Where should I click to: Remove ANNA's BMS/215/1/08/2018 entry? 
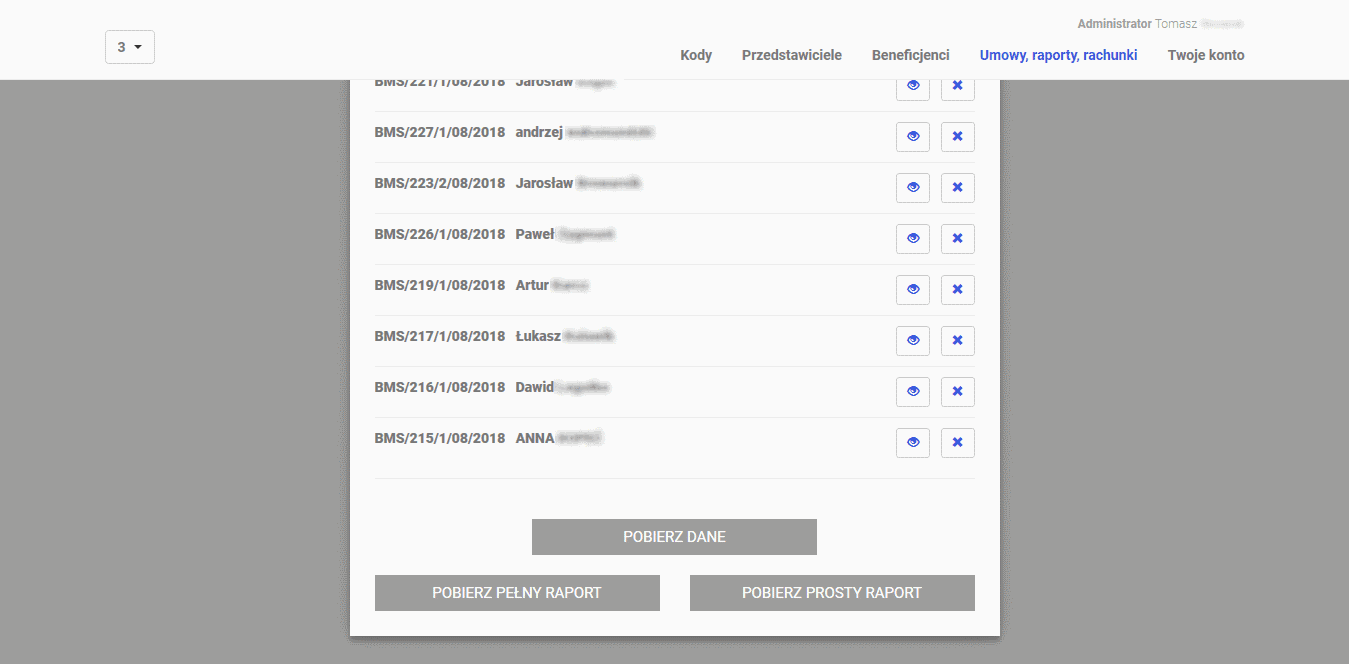(957, 443)
